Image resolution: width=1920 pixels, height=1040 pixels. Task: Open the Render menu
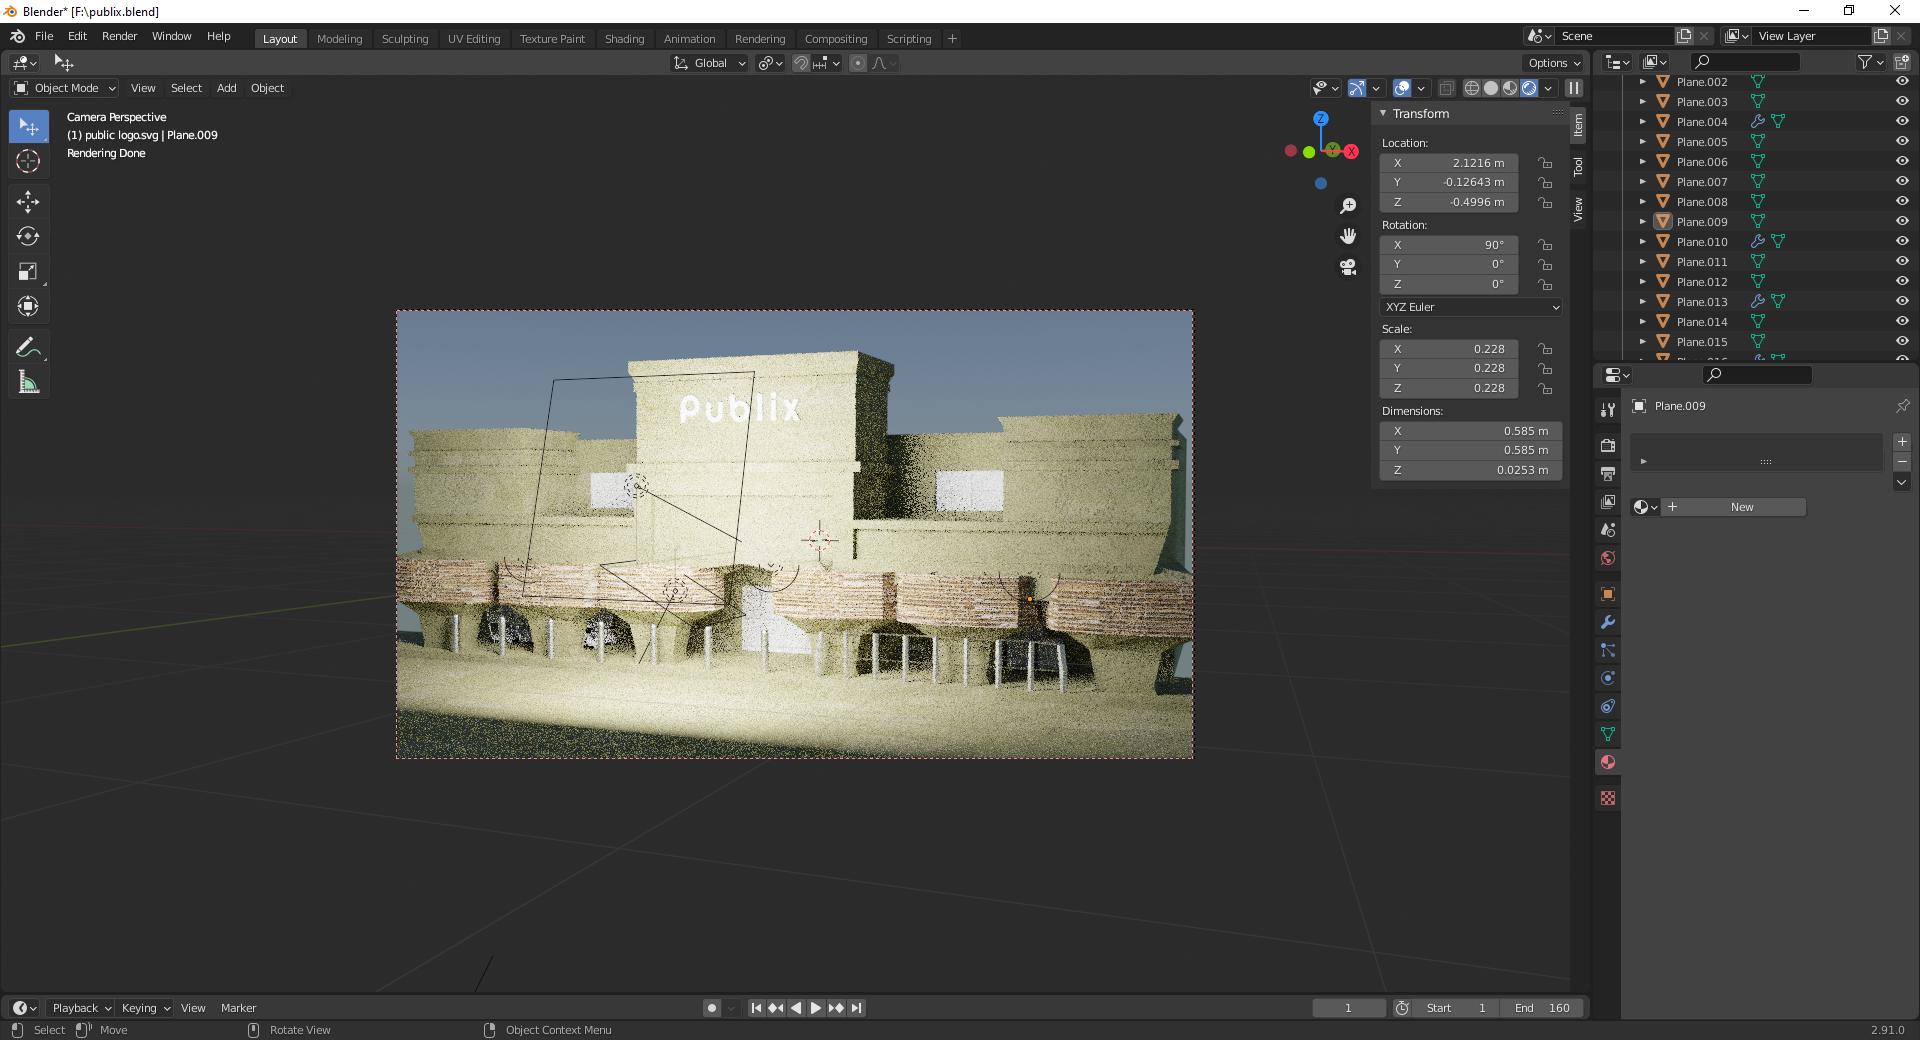tap(119, 36)
